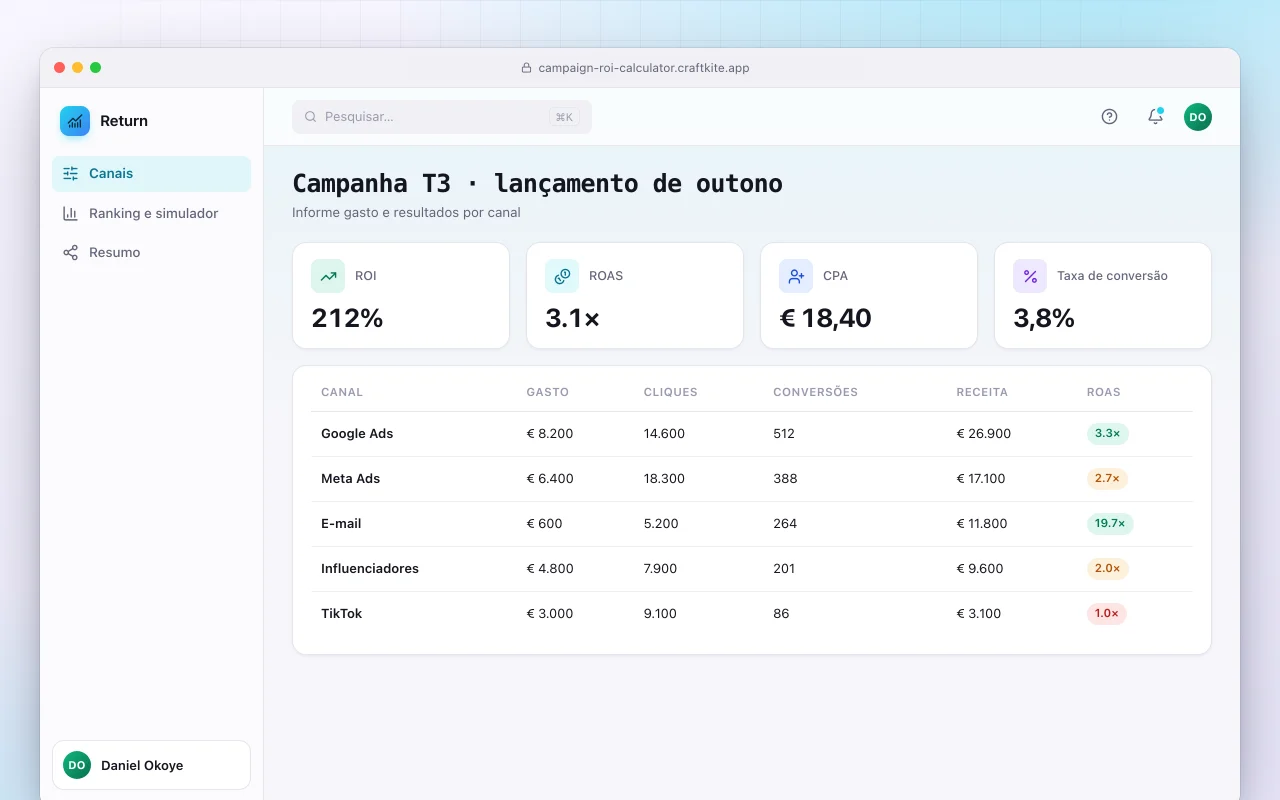Image resolution: width=1280 pixels, height=800 pixels.
Task: Click the campaign-roi-calculator.craftkite.app URL
Action: (x=644, y=68)
